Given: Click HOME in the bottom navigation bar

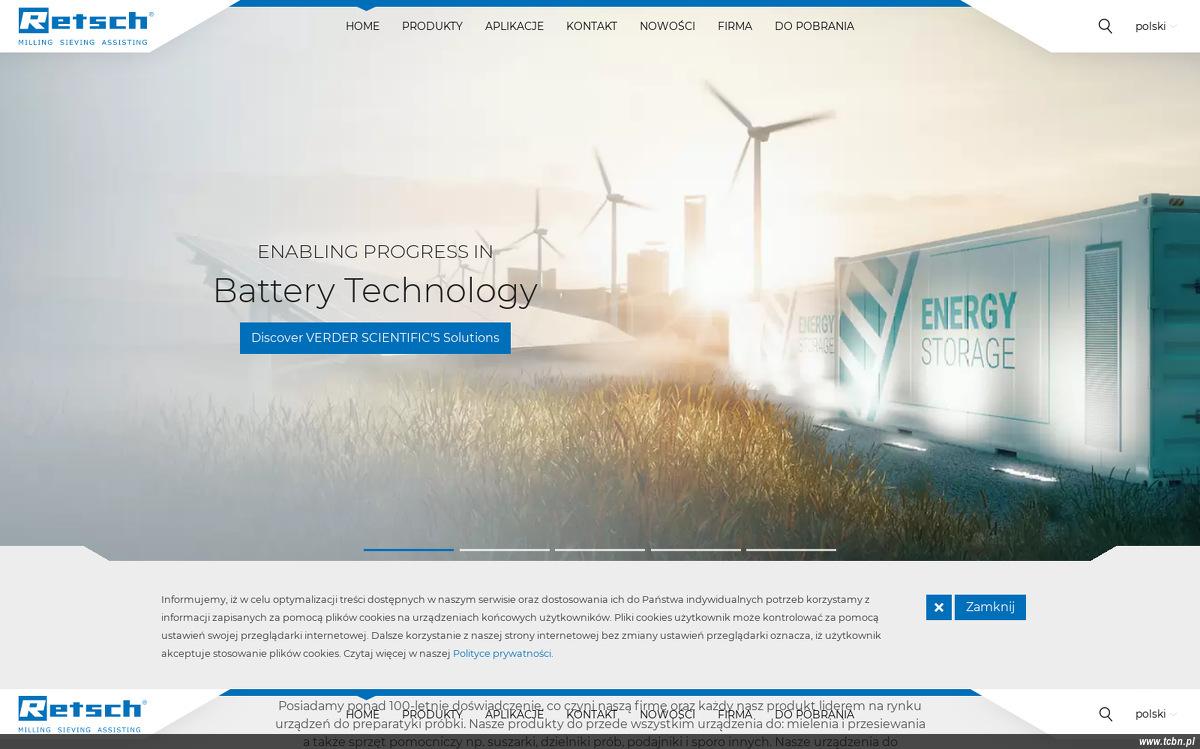Looking at the screenshot, I should point(363,714).
